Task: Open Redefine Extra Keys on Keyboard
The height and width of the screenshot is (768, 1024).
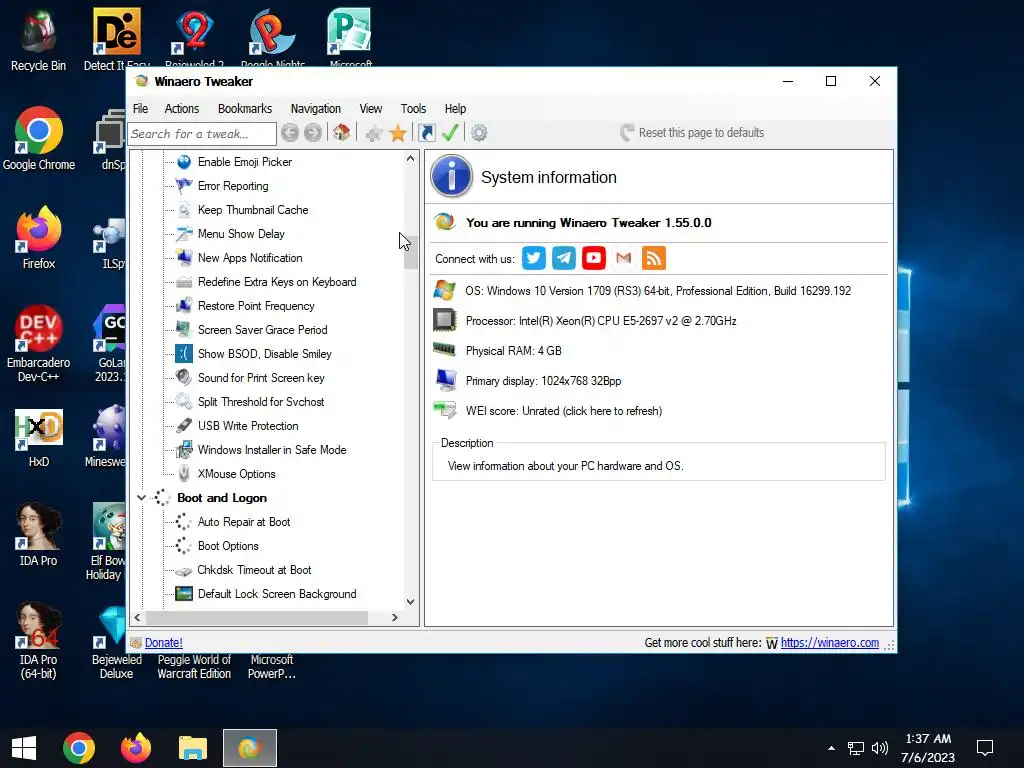Action: (277, 282)
